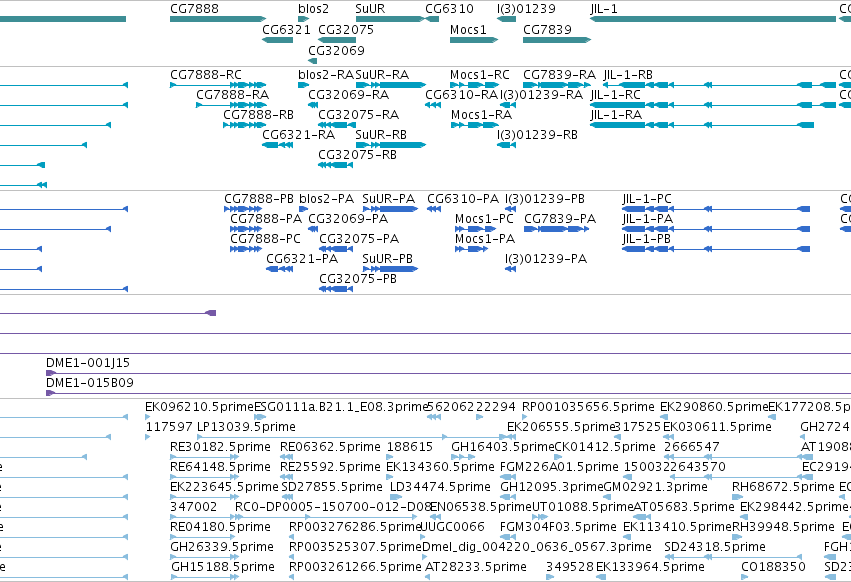Select transcript CG7888-RC

tap(206, 74)
